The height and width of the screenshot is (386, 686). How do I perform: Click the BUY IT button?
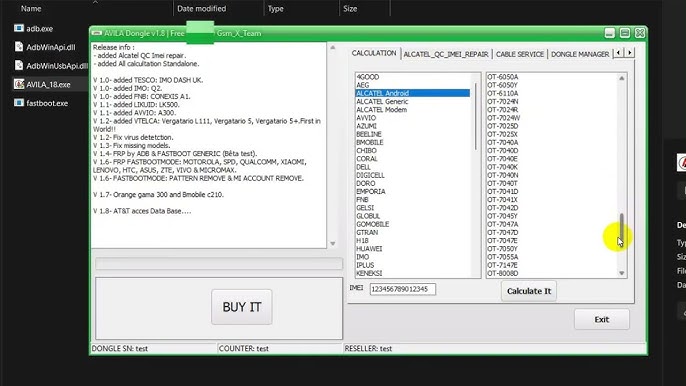[242, 307]
